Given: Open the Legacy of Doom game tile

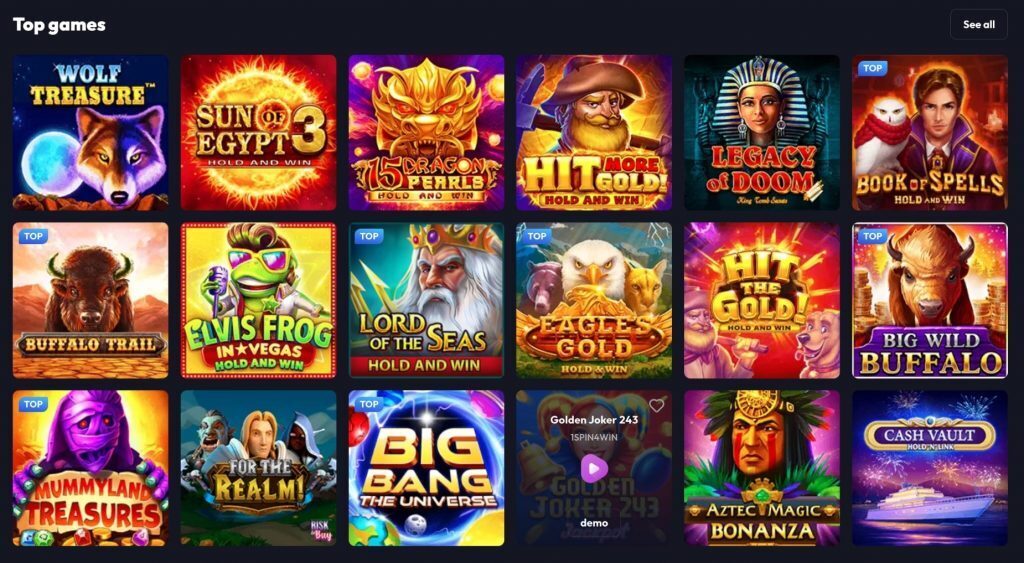Looking at the screenshot, I should [762, 133].
